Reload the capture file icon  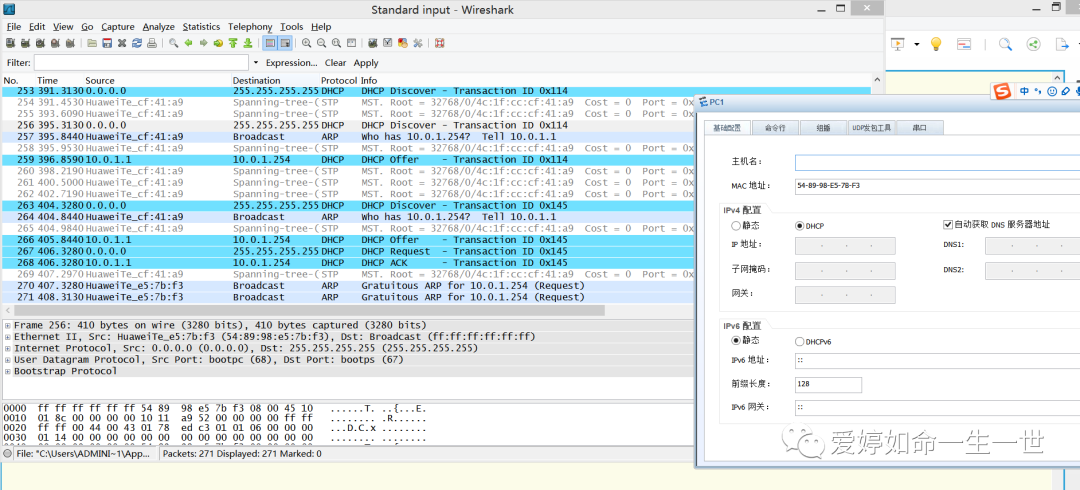pos(136,43)
